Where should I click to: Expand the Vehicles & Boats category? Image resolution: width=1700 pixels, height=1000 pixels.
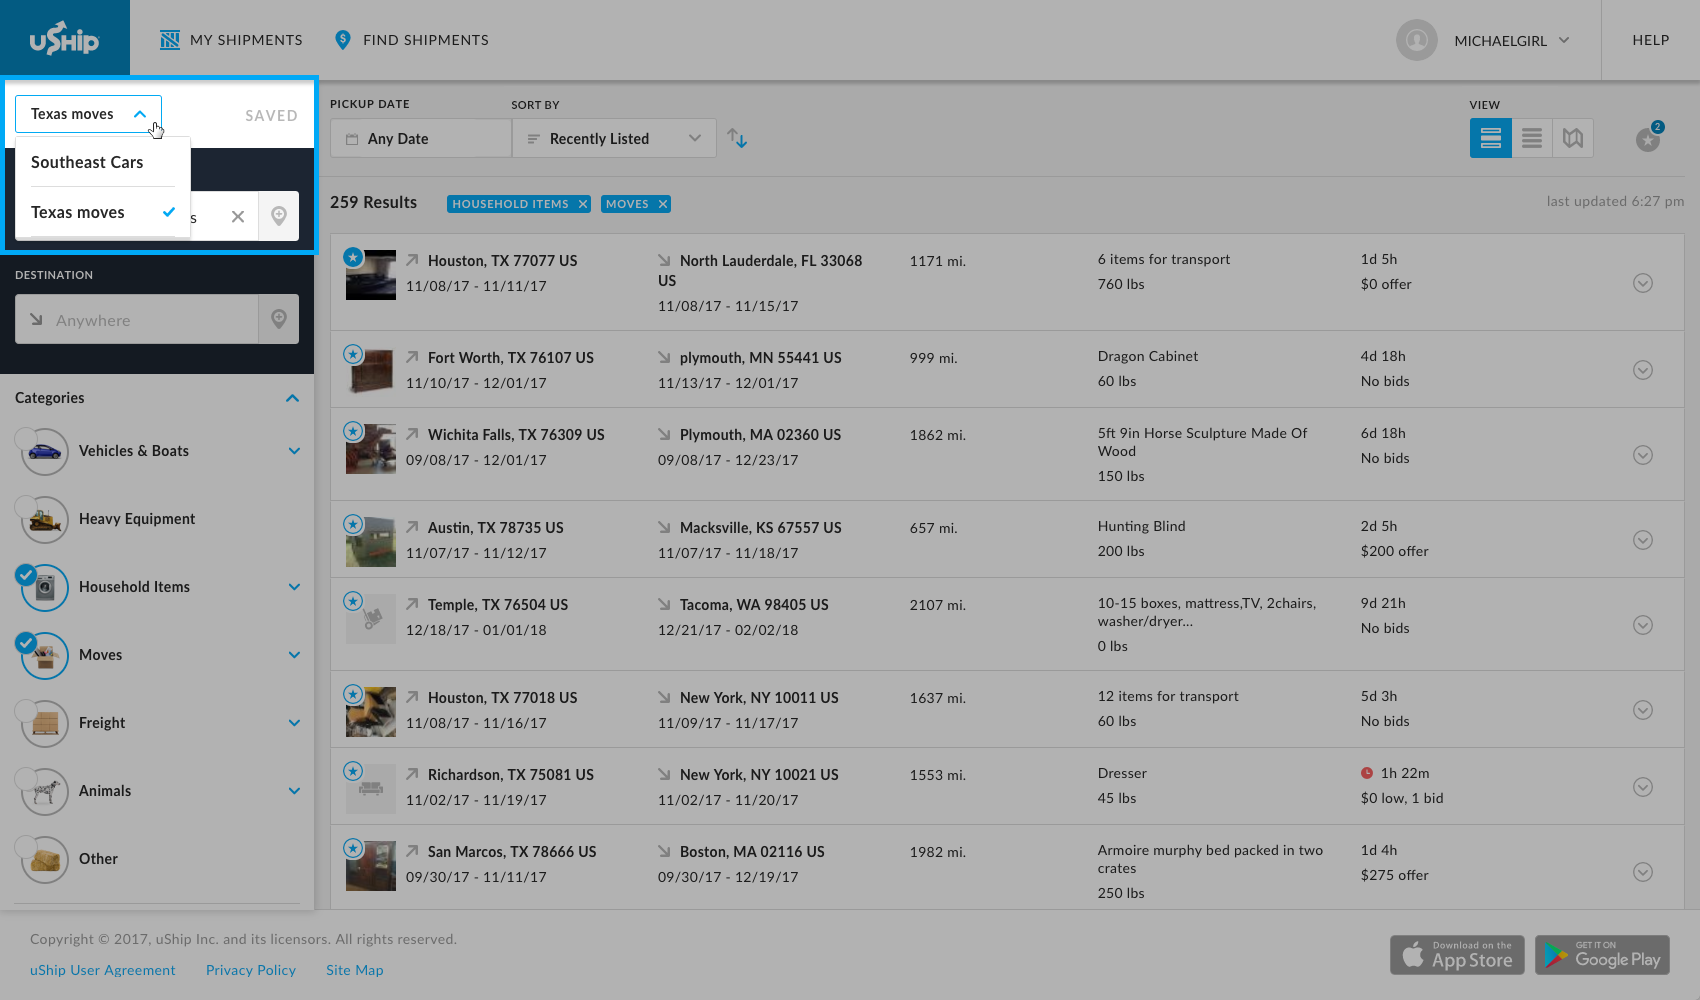point(294,451)
